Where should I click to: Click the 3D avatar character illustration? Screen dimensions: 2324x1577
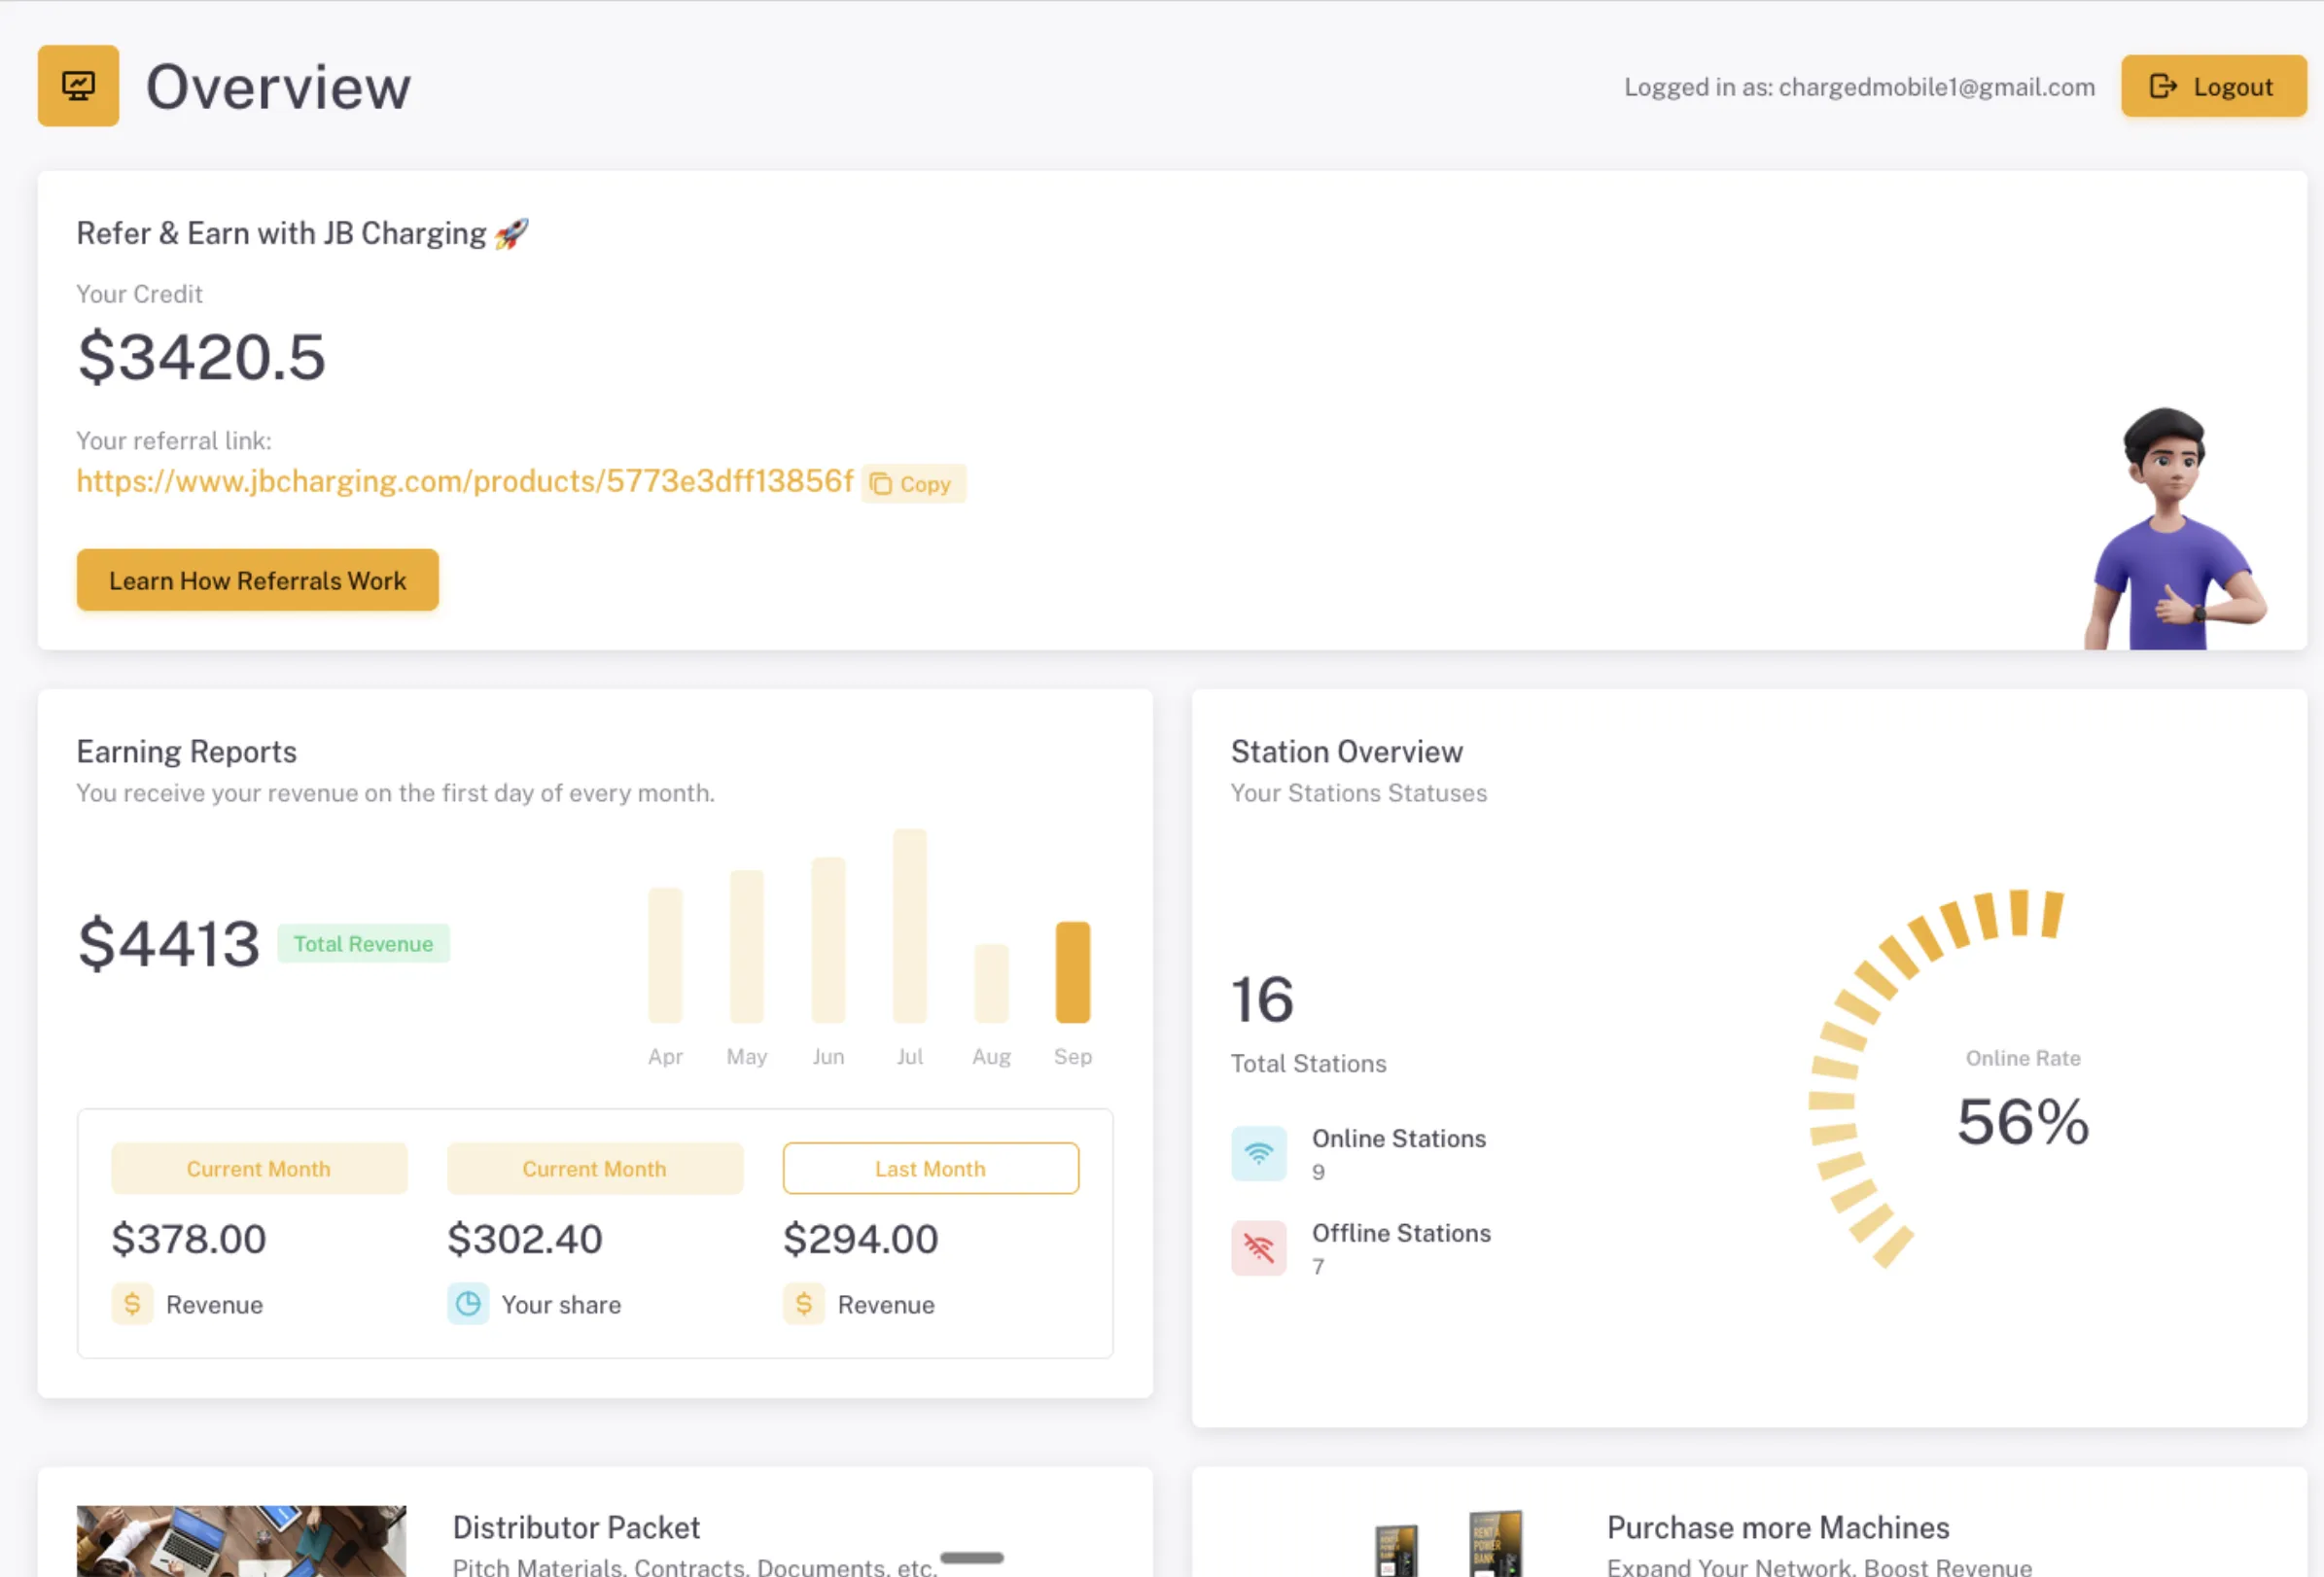(x=2174, y=528)
